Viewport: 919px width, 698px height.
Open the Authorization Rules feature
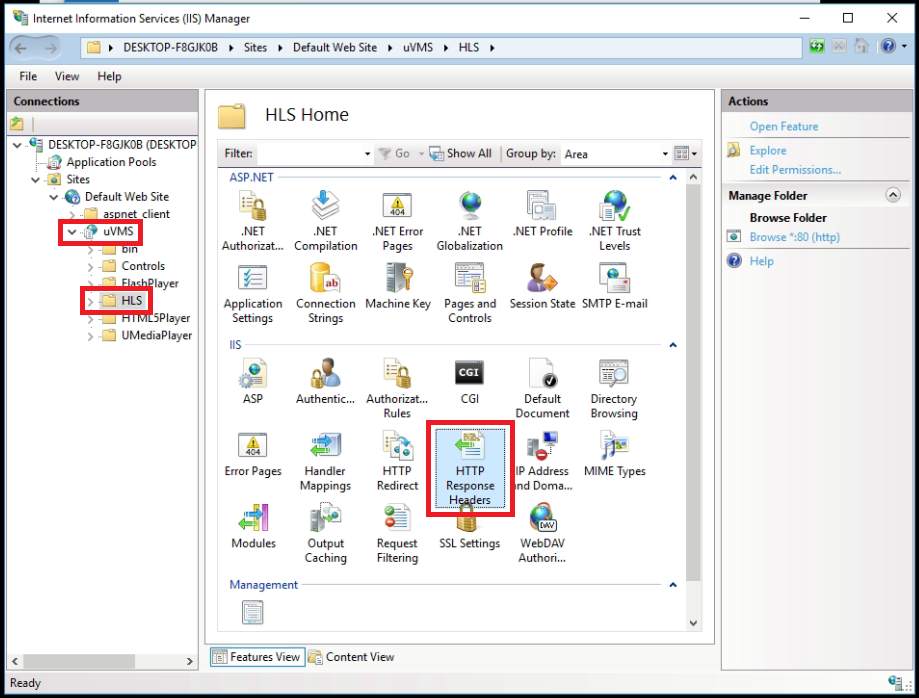coord(397,389)
